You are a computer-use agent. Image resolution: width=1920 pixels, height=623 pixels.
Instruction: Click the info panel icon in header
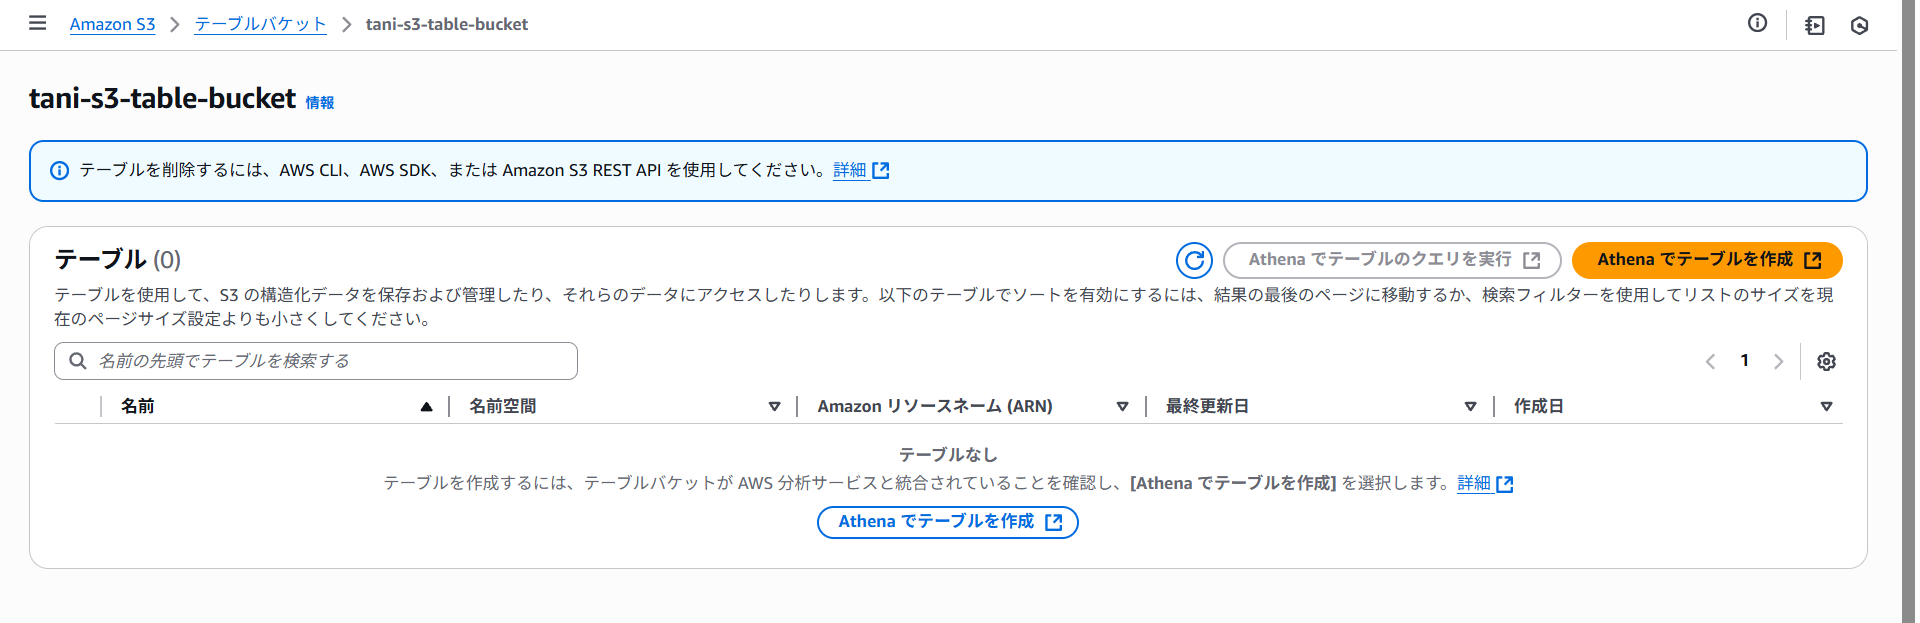pos(1757,23)
